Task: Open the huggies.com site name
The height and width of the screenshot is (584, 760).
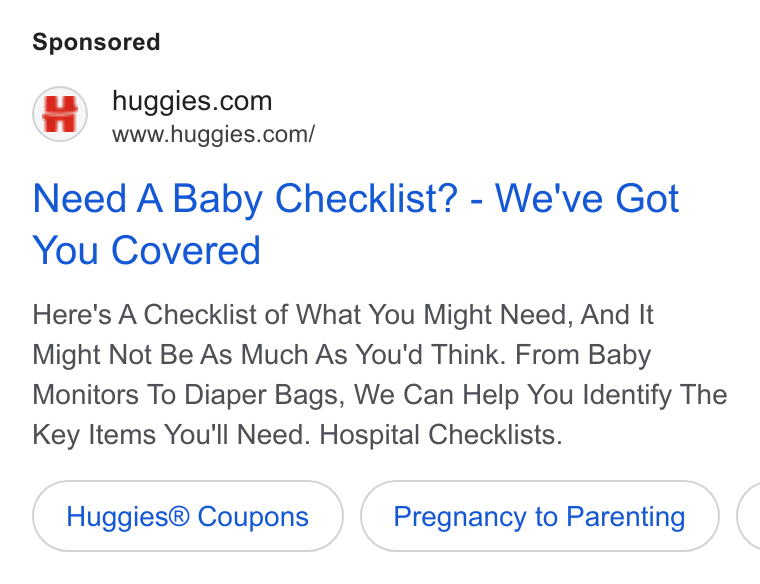Action: (x=192, y=101)
